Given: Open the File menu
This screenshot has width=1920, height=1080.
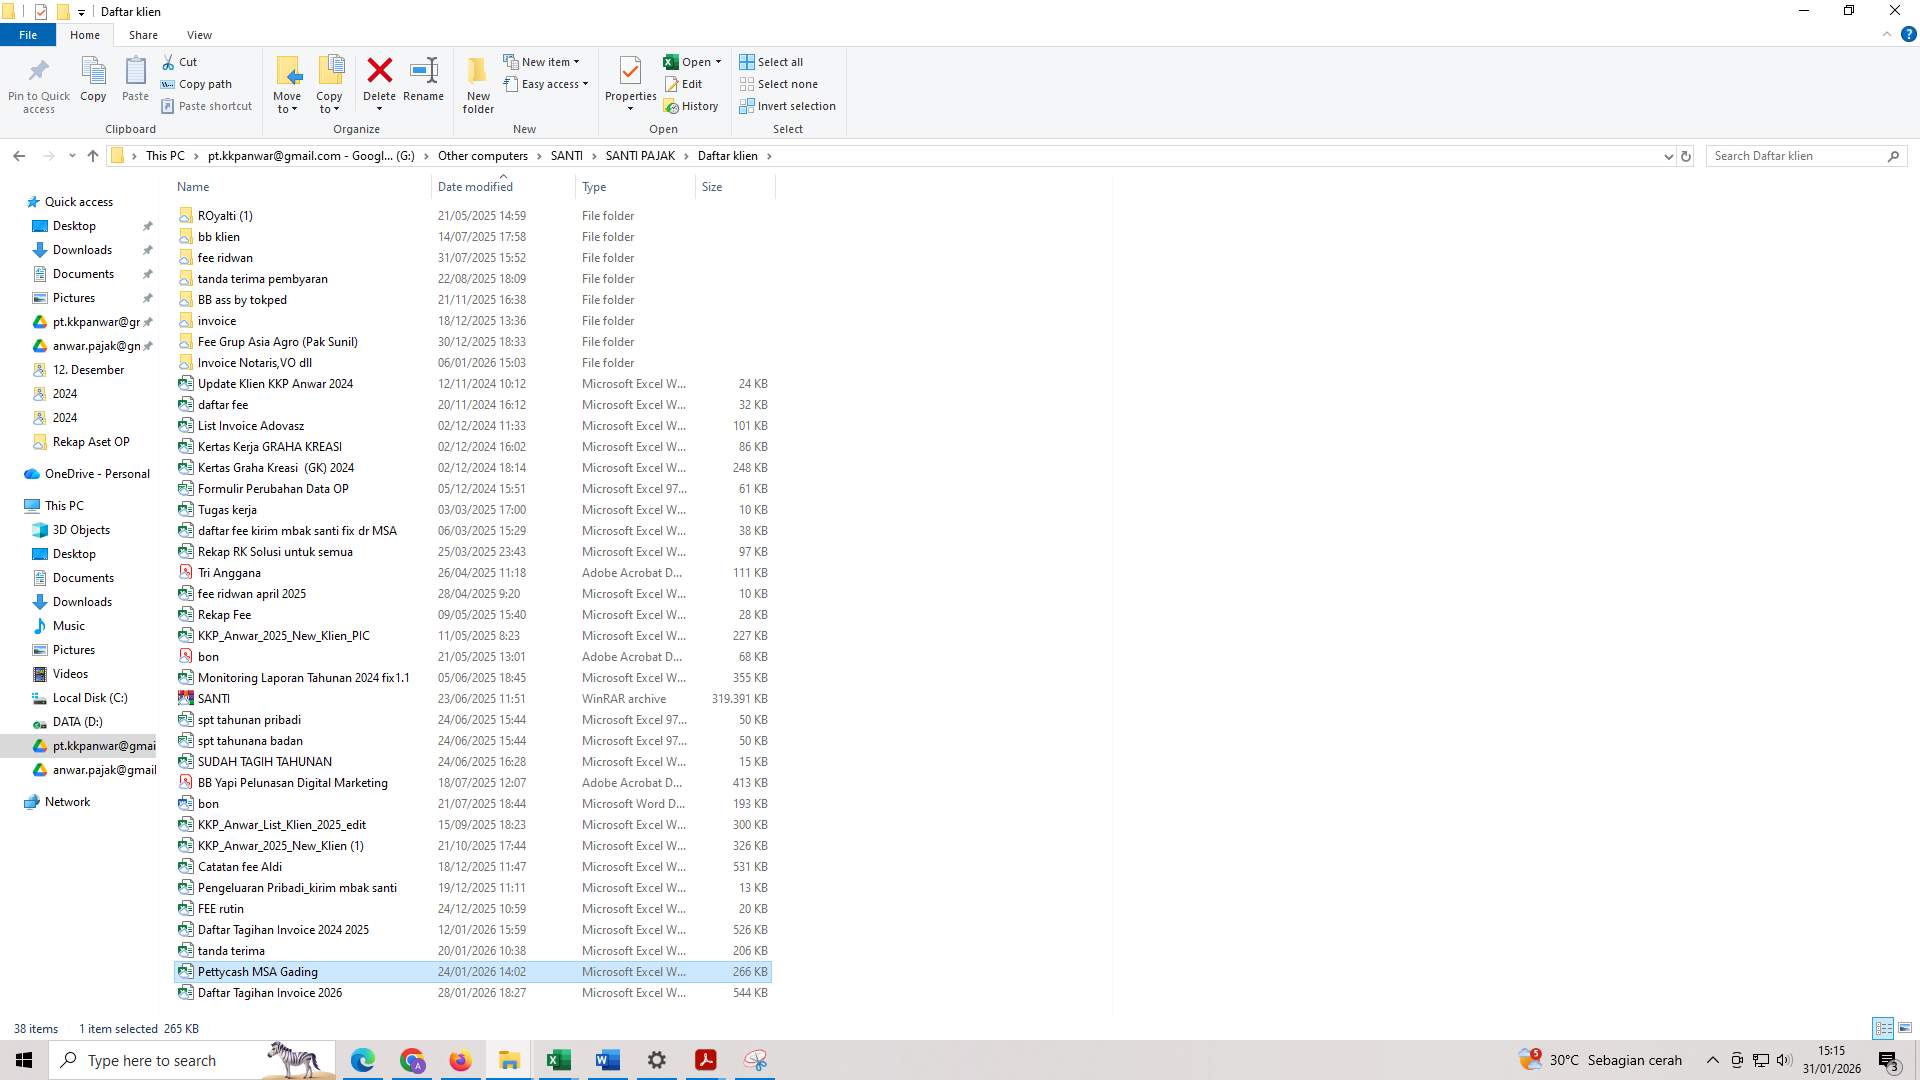Looking at the screenshot, I should click(28, 34).
